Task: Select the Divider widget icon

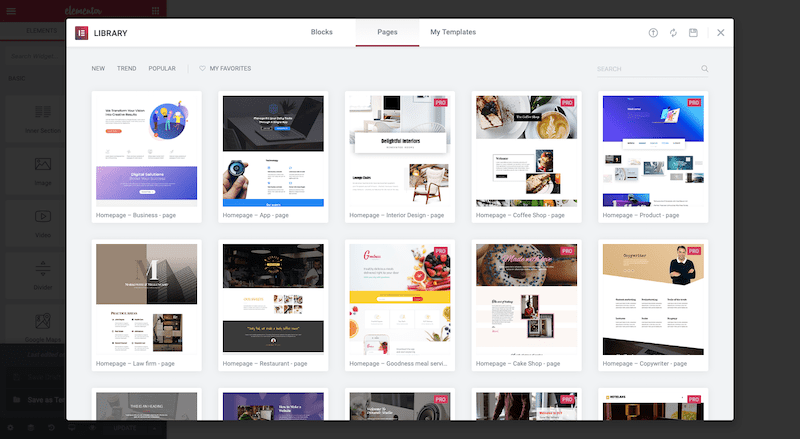Action: coord(43,269)
